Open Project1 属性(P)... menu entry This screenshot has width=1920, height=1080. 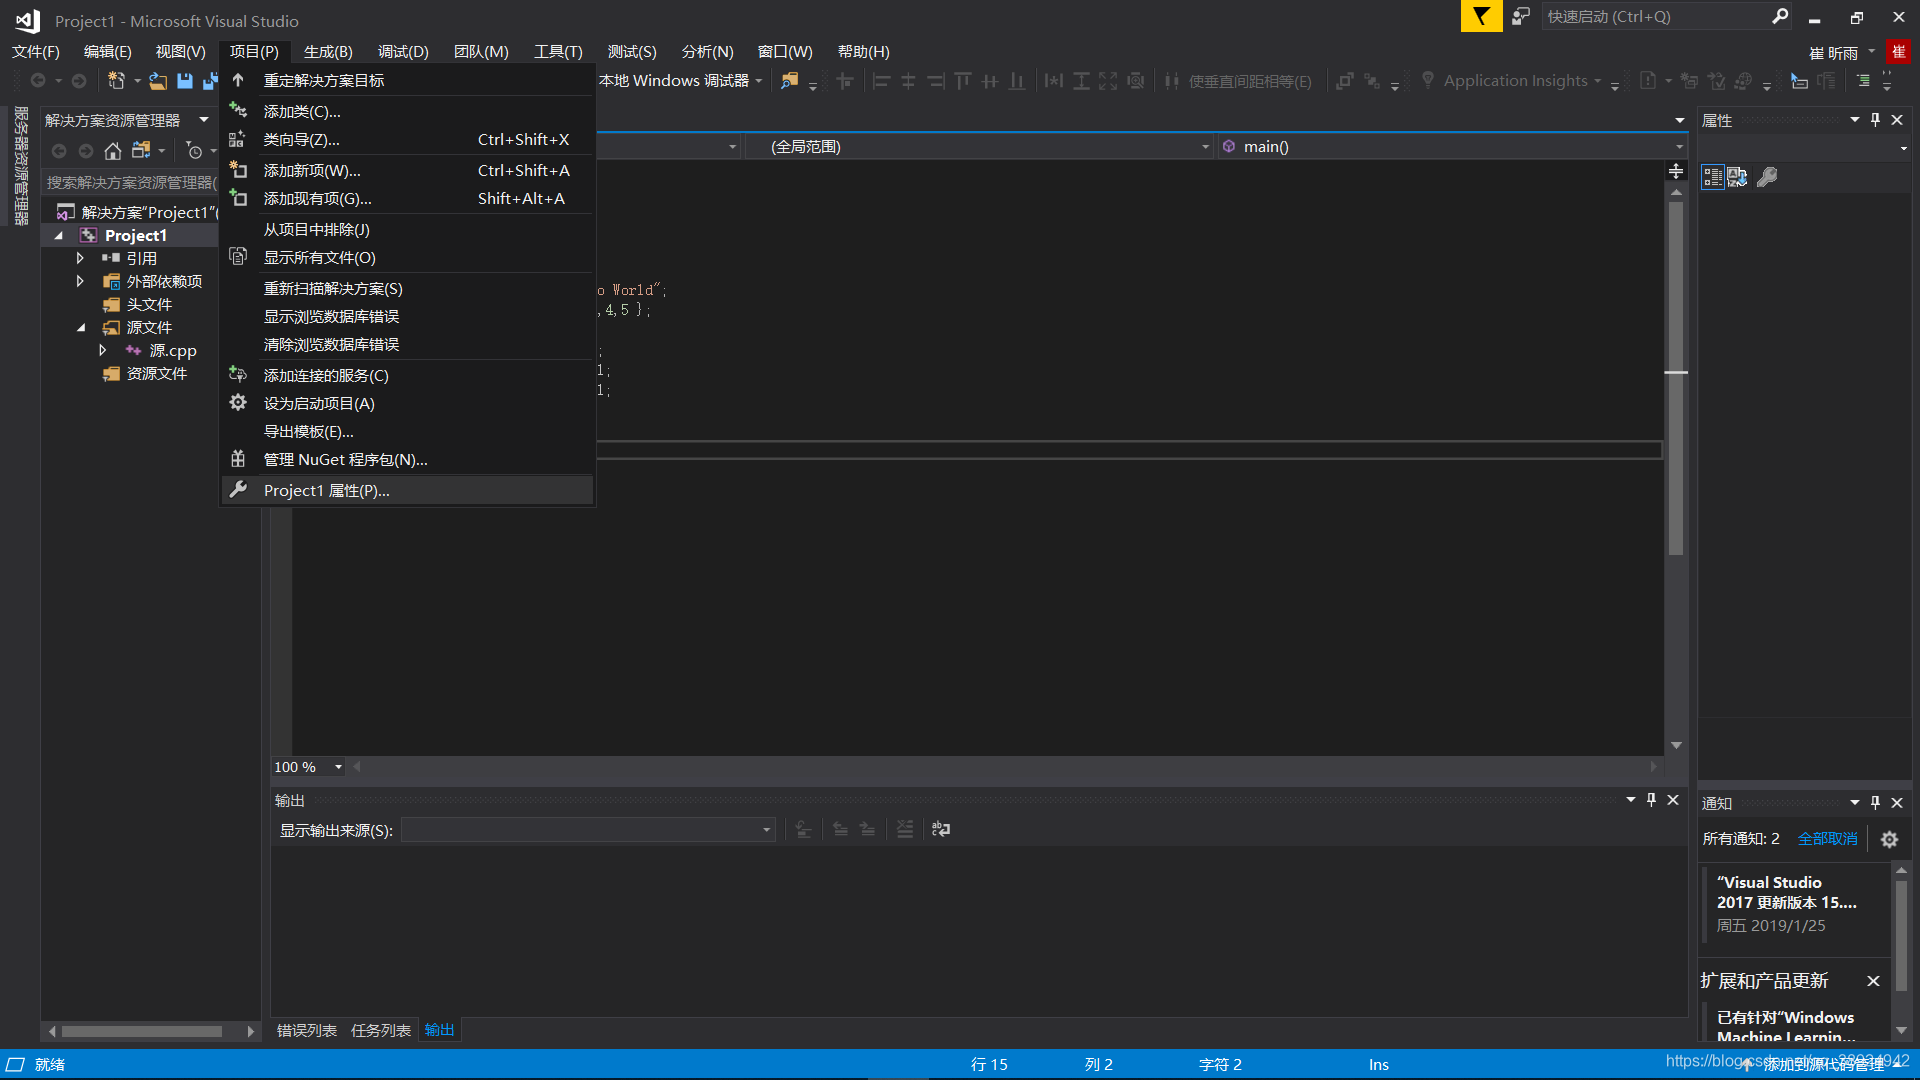click(x=407, y=490)
